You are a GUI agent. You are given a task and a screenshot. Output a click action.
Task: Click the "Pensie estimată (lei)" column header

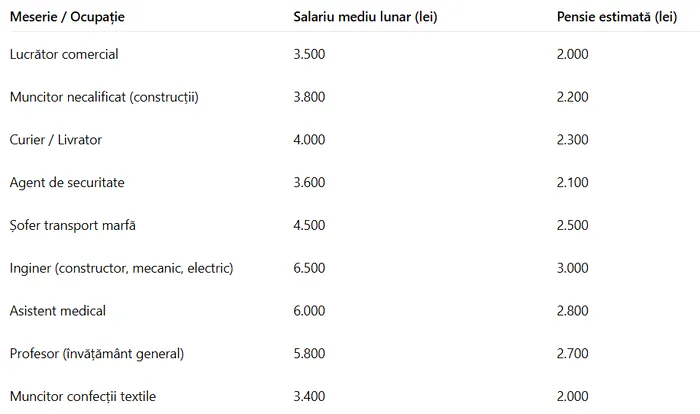[x=616, y=18]
